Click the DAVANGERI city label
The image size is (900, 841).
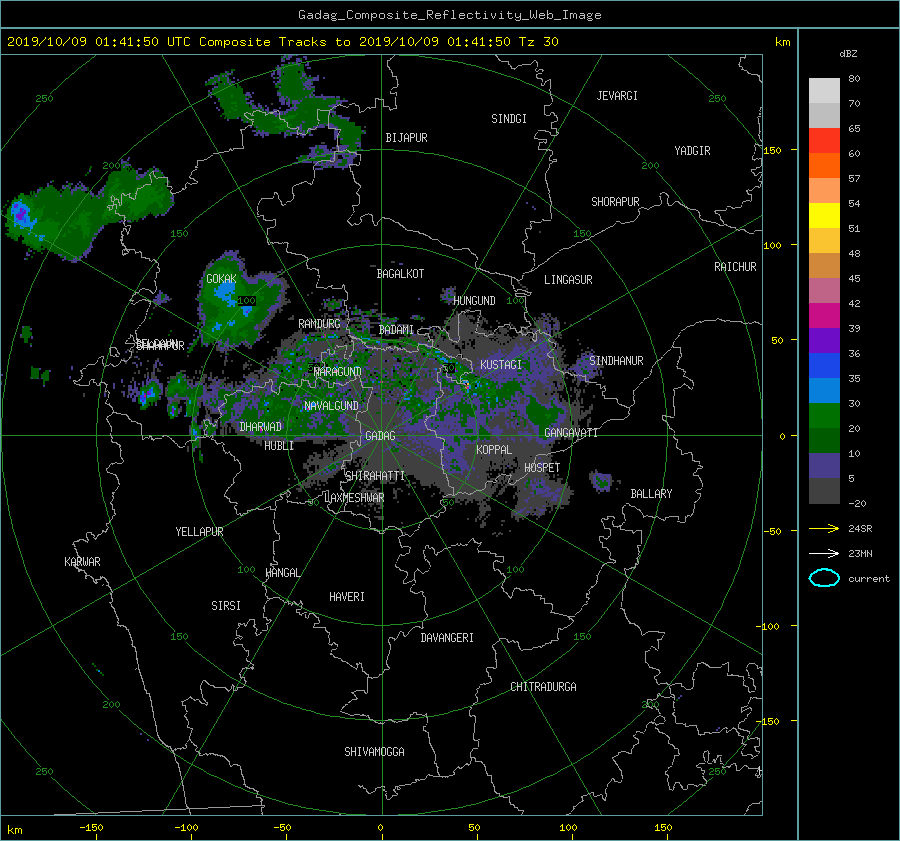point(447,638)
